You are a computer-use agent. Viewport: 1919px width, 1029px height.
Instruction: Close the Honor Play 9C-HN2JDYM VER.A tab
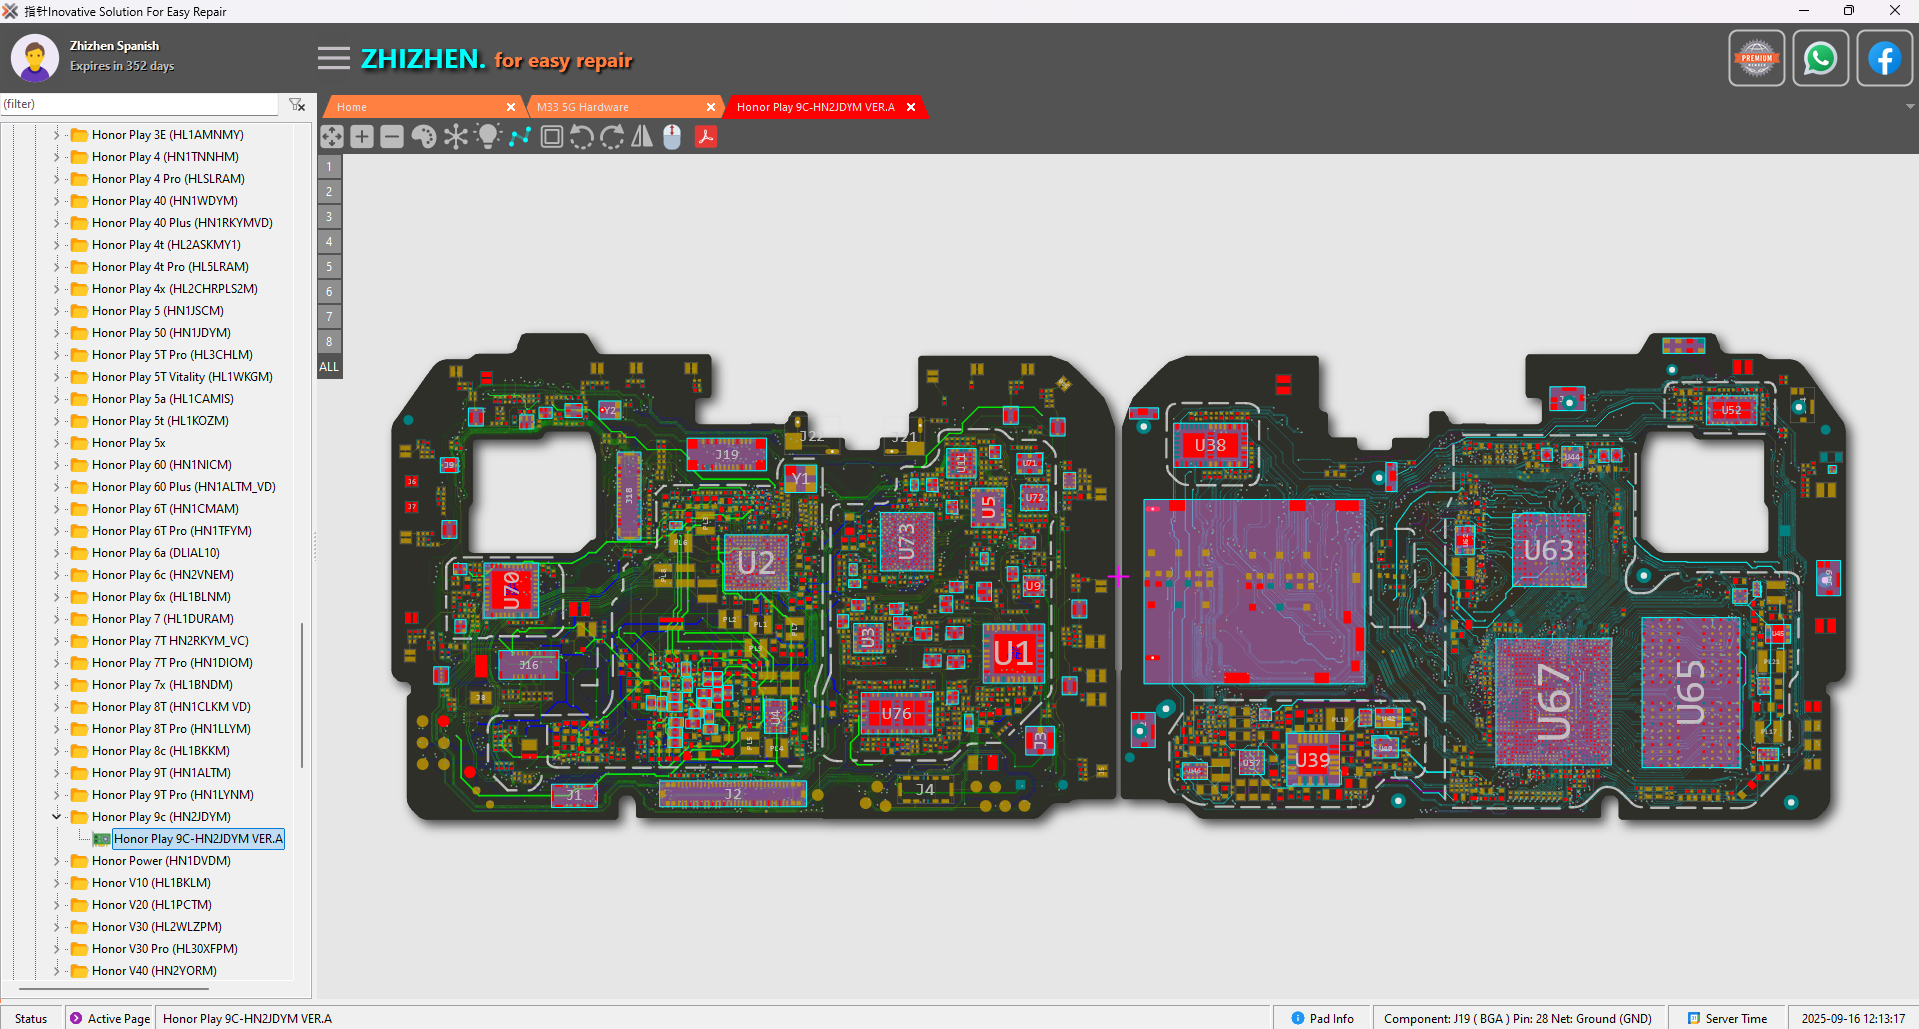911,107
